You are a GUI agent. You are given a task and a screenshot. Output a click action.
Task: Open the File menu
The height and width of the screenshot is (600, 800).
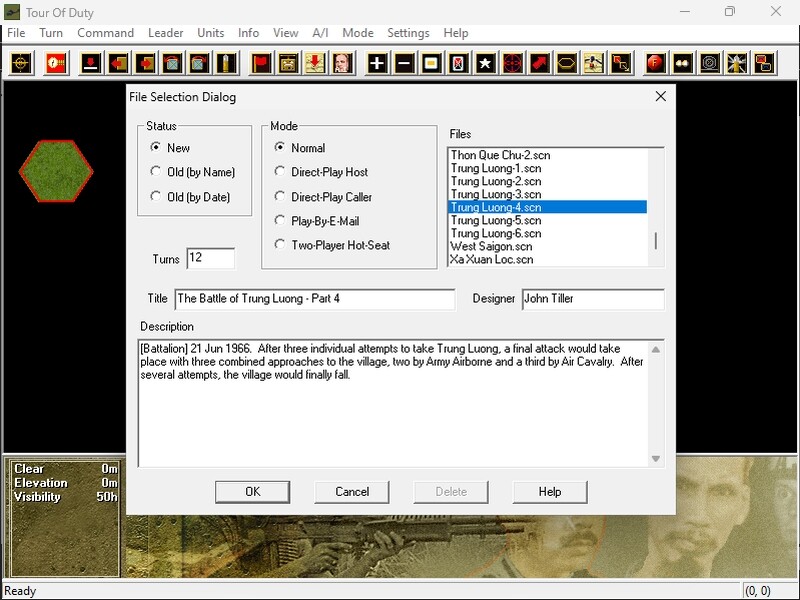pyautogui.click(x=16, y=33)
